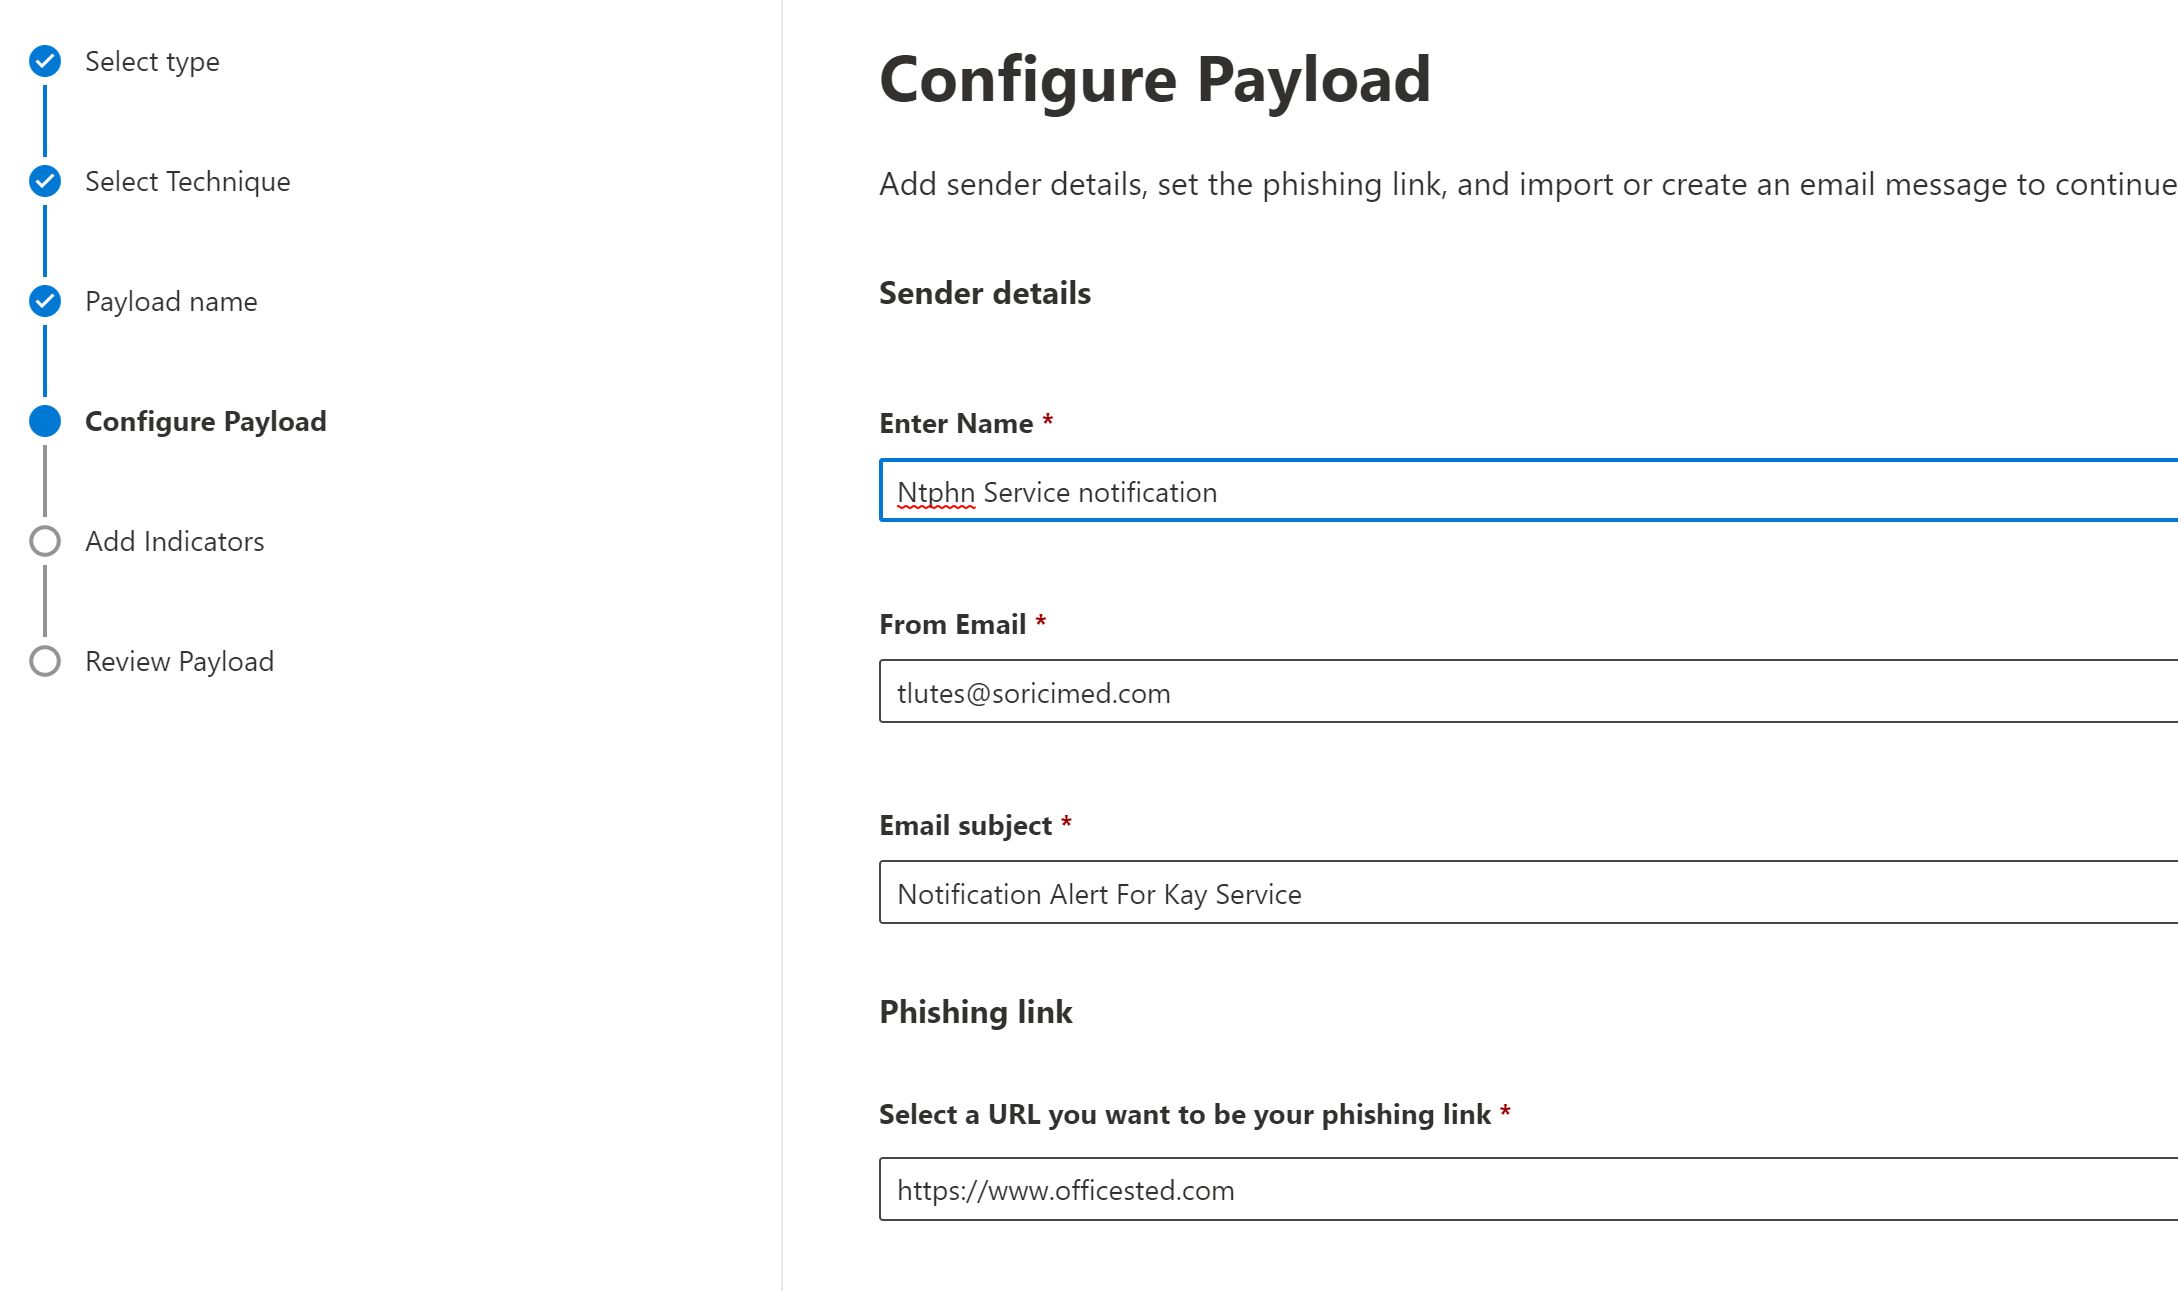Click the Add Indicators empty step circle
Viewport: 2178px width, 1291px height.
point(45,541)
